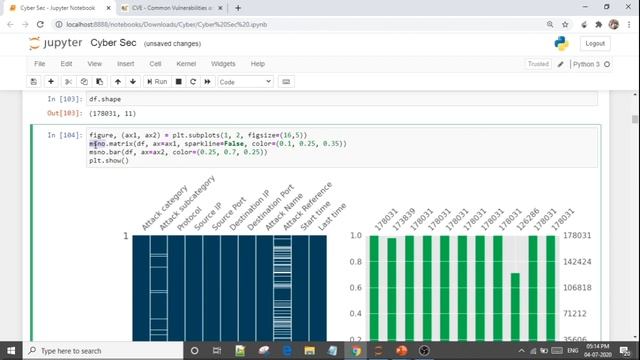Open Edge icon in taskbar
640x360 pixels.
pos(287,351)
